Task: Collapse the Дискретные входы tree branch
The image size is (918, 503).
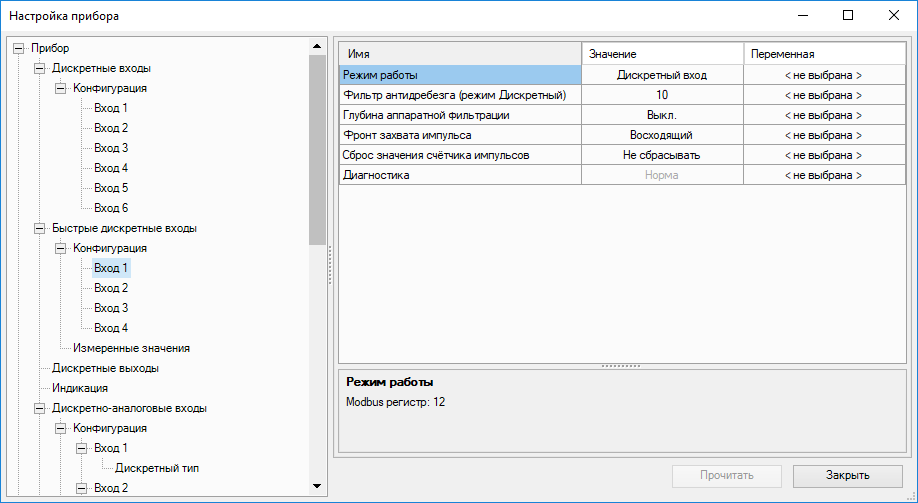Action: (40, 68)
